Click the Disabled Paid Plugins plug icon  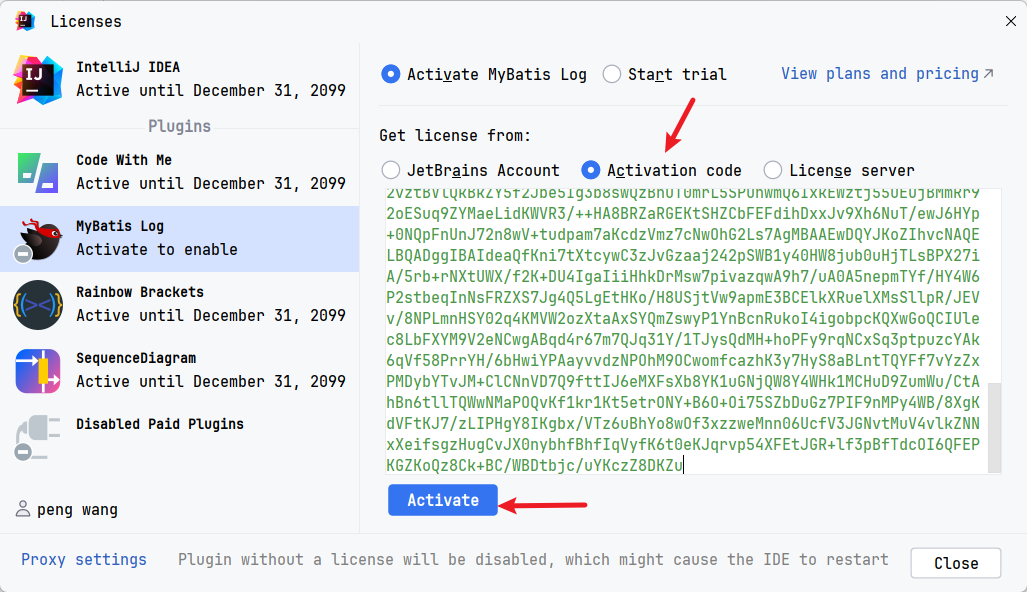[x=38, y=436]
